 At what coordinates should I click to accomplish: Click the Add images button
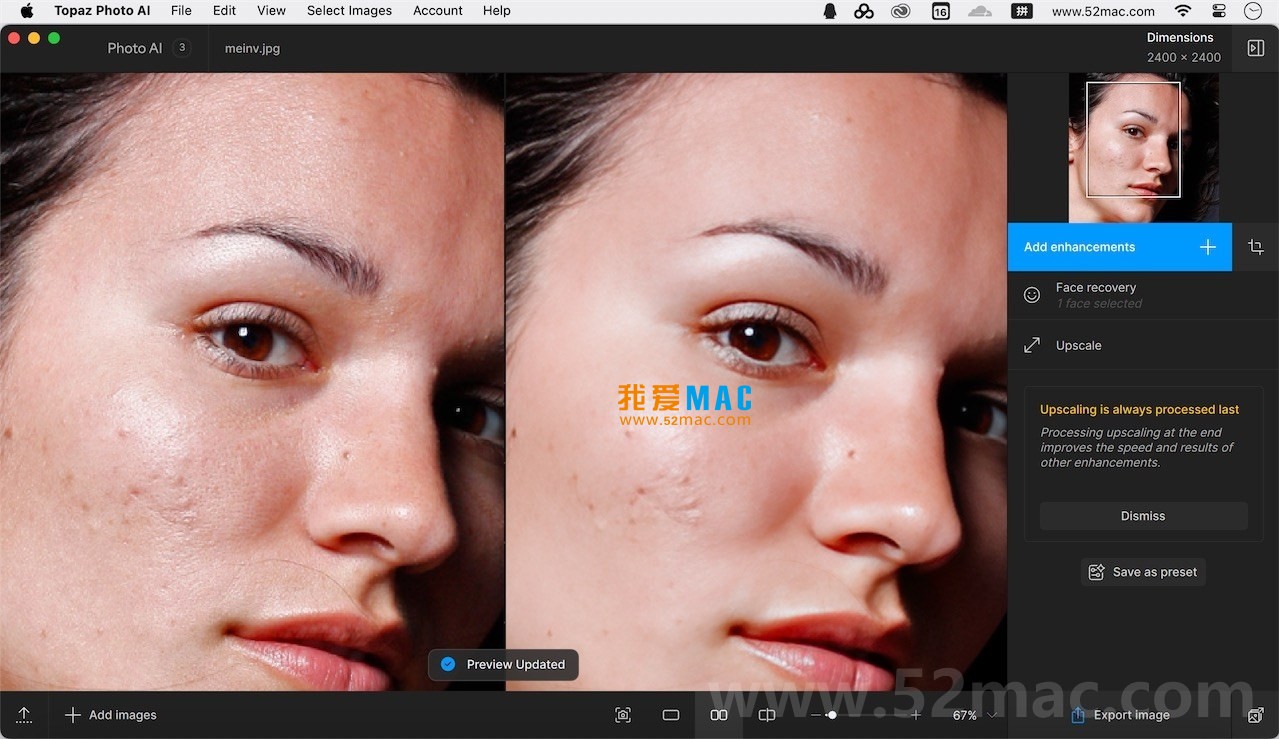point(111,715)
